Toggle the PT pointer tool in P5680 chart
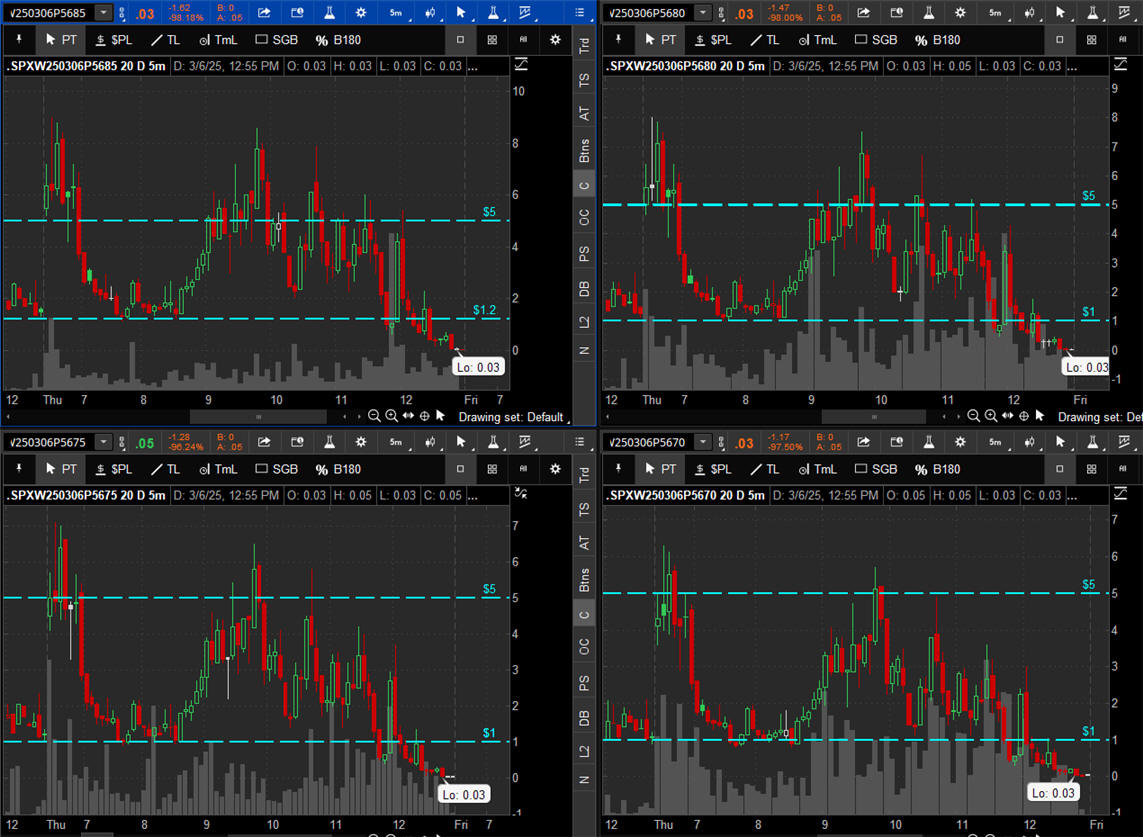 pyautogui.click(x=660, y=40)
